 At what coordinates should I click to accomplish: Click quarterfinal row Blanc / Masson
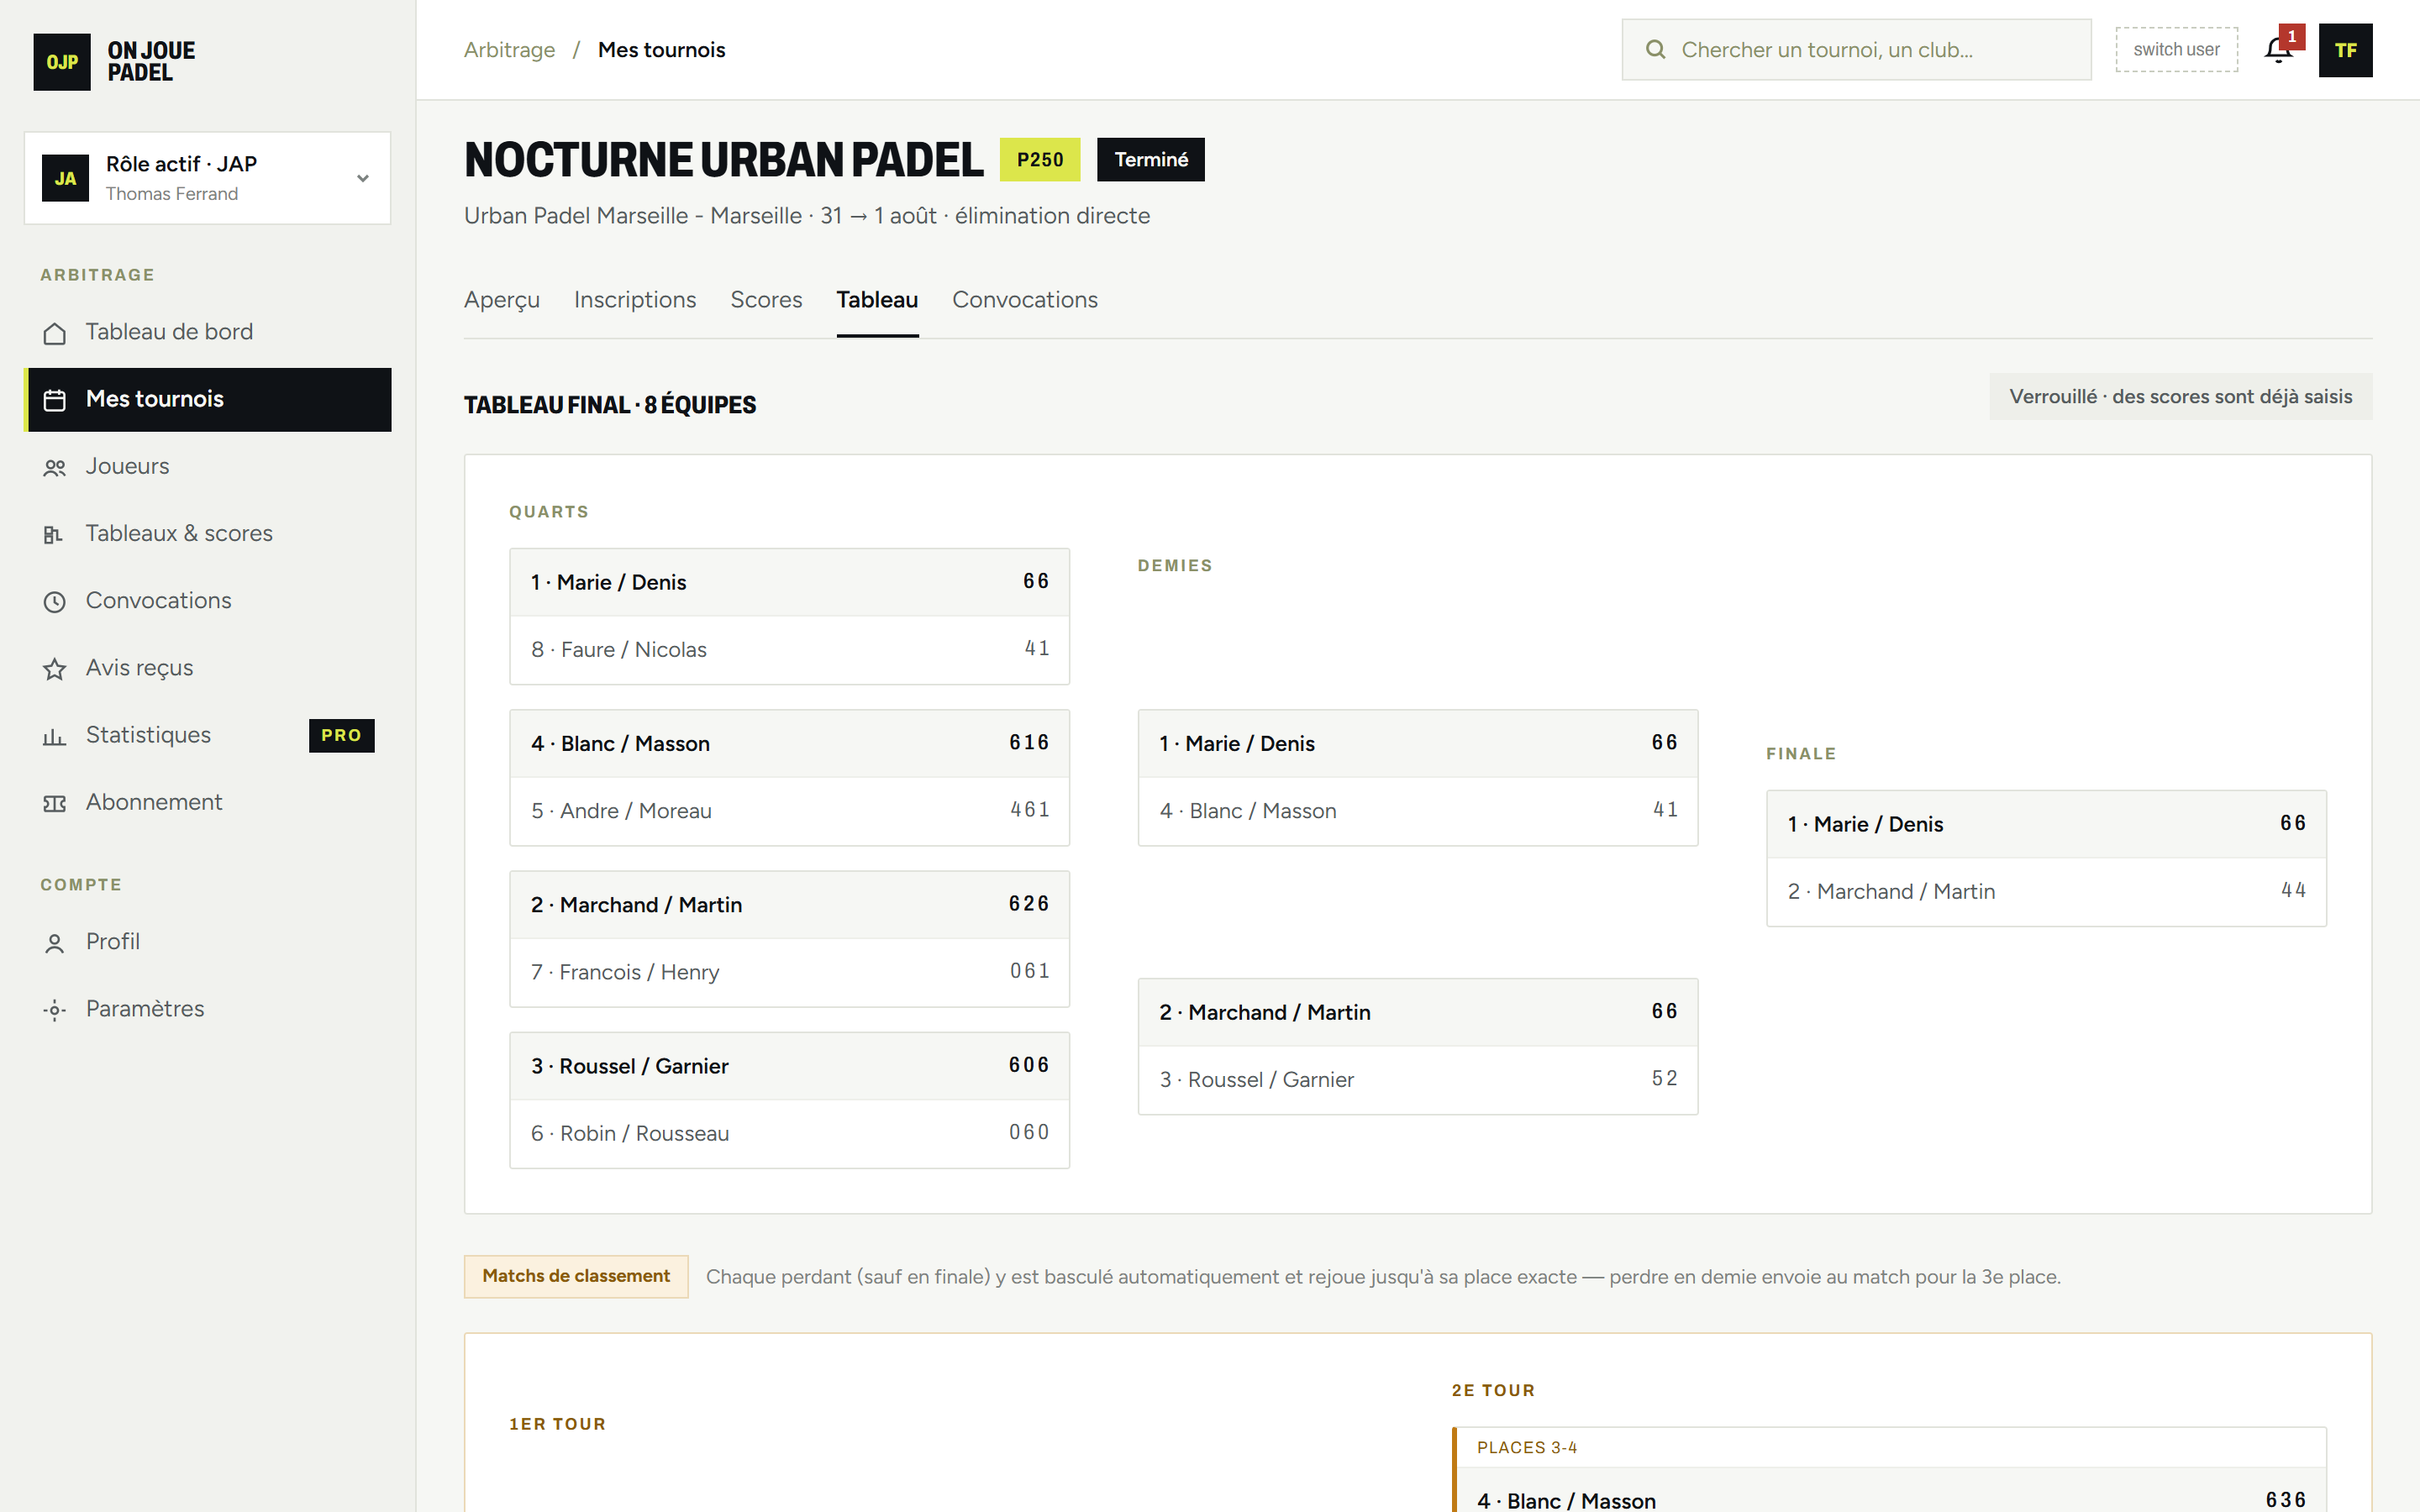coord(789,744)
